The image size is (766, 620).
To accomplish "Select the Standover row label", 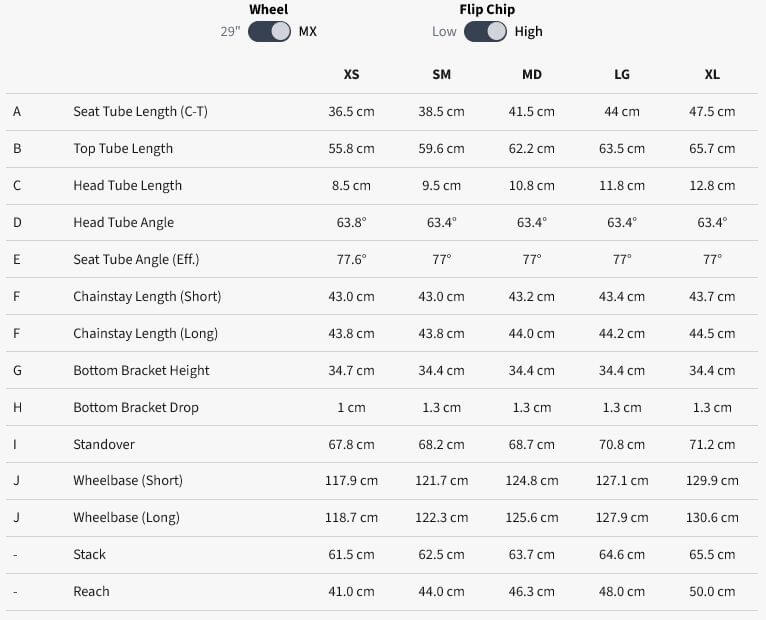I will (x=104, y=444).
